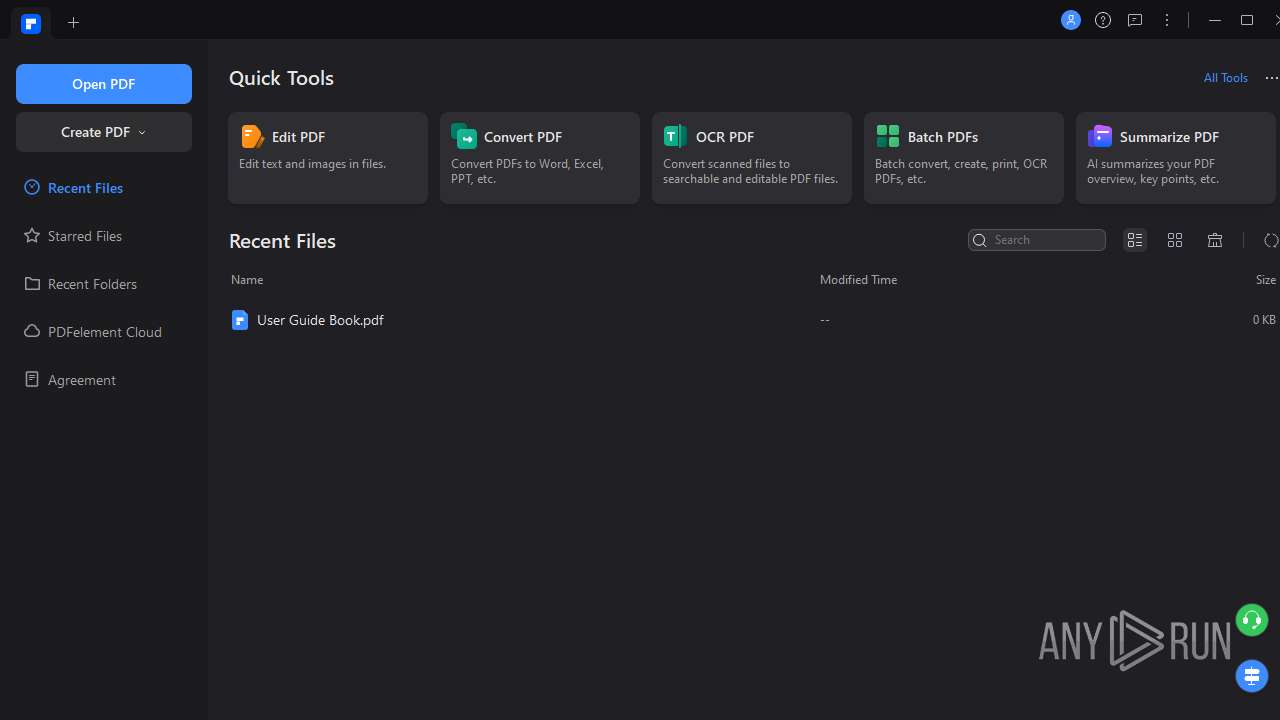Select Starred Files in the sidebar
1280x720 pixels.
[104, 236]
